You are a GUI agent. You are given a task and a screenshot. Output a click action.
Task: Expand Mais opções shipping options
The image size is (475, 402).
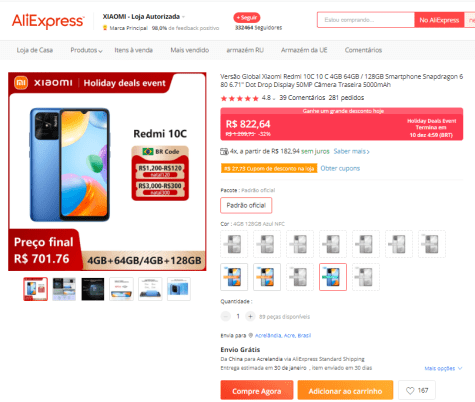443,368
